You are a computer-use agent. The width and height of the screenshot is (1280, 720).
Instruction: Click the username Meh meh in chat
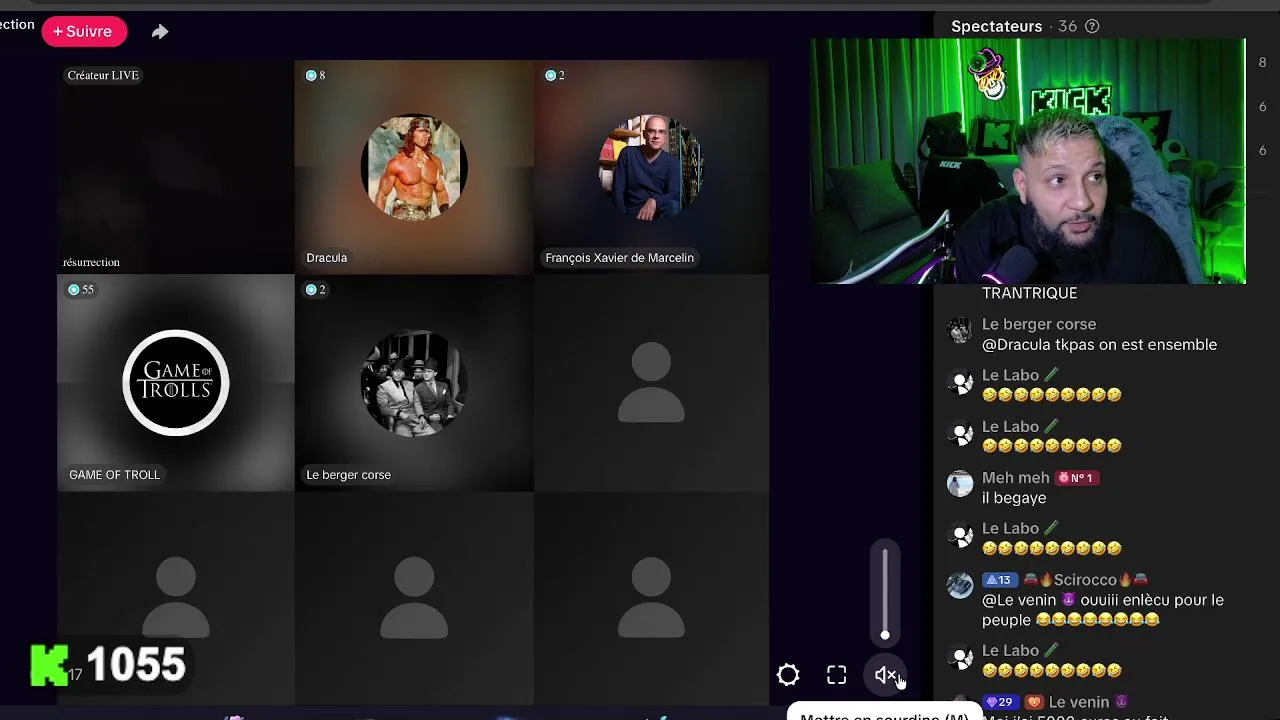[1015, 478]
